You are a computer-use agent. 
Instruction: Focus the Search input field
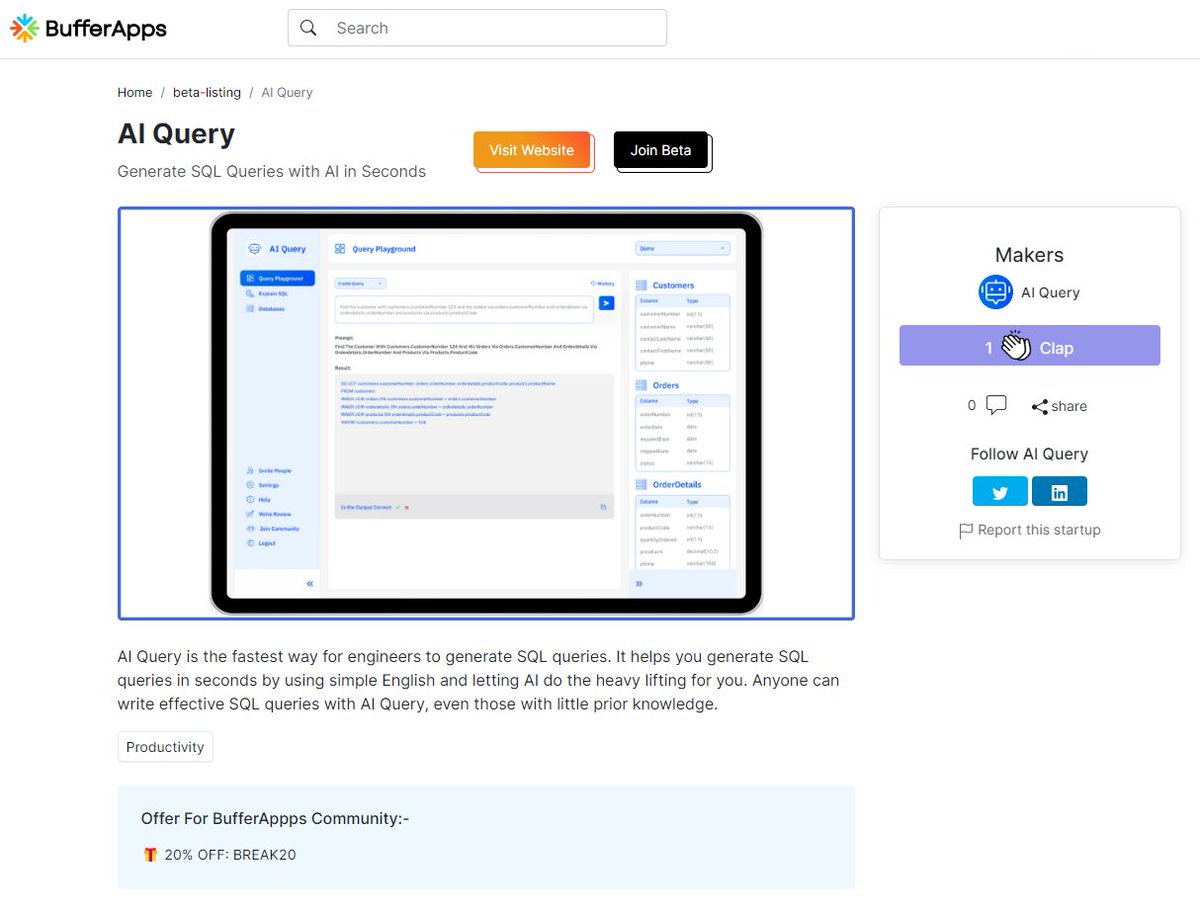(x=477, y=28)
